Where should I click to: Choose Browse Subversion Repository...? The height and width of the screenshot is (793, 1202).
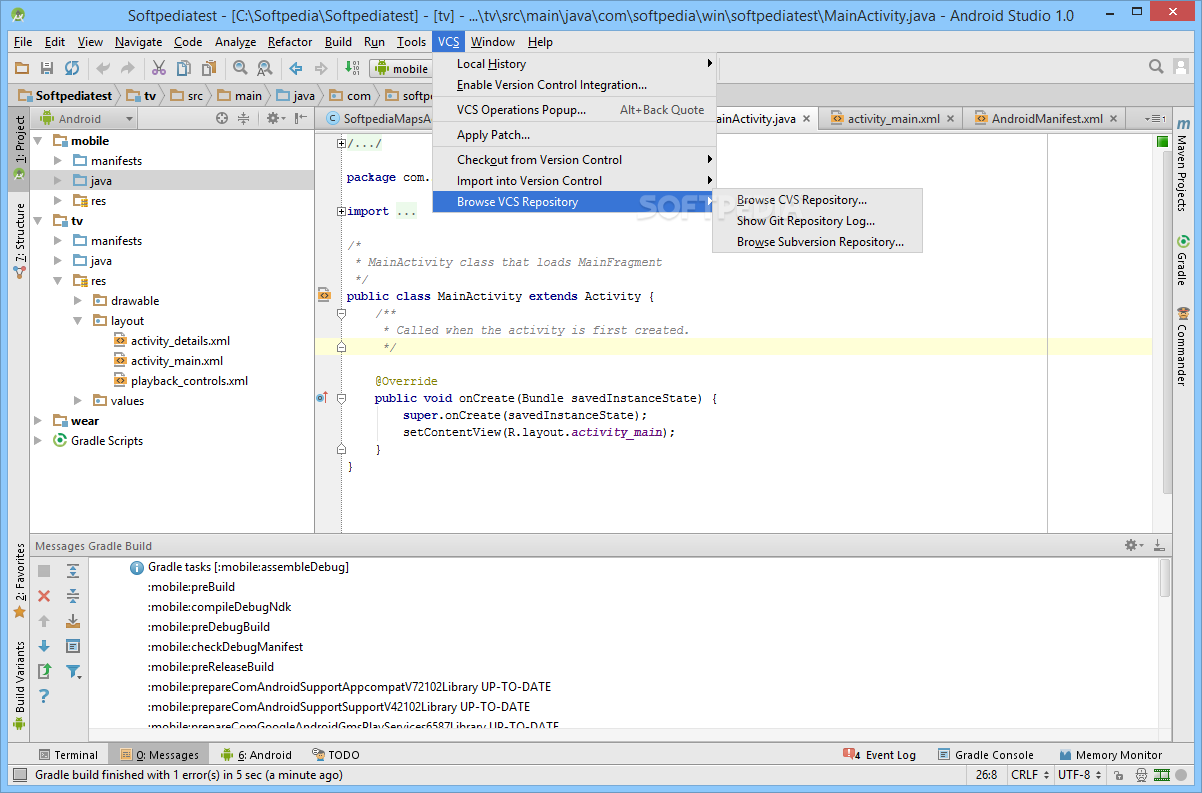pyautogui.click(x=817, y=242)
